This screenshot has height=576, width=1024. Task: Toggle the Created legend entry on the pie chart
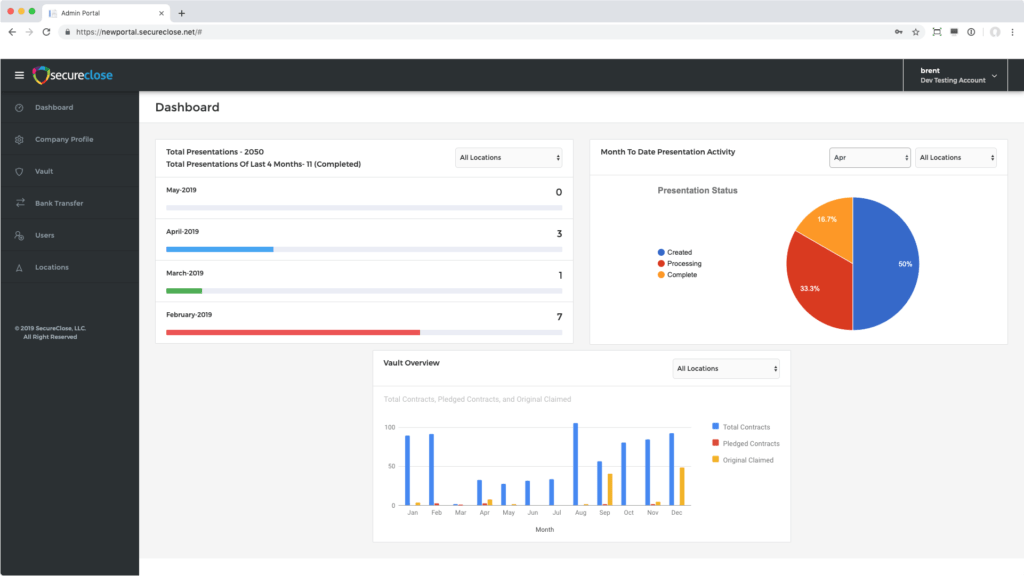(x=672, y=252)
